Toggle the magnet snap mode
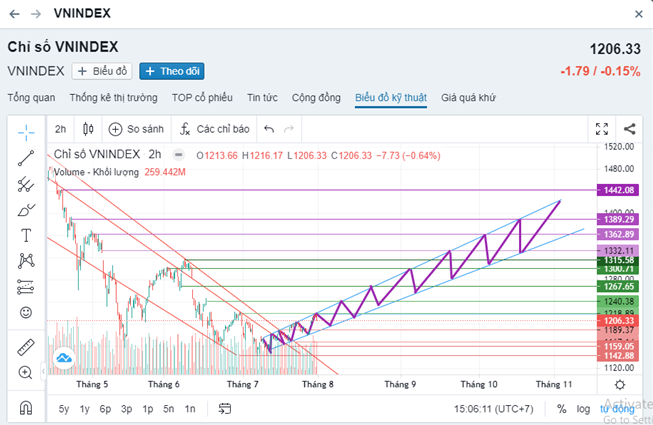This screenshot has width=653, height=425. point(26,408)
